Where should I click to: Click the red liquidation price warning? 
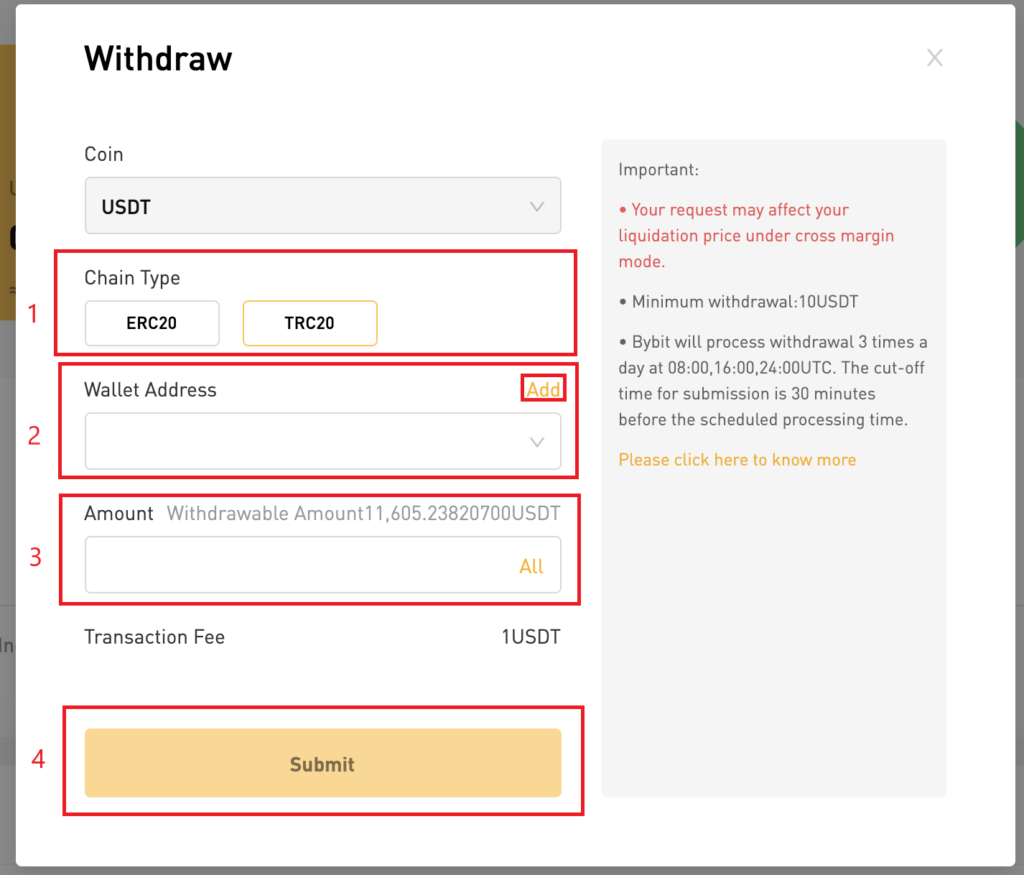[x=755, y=236]
